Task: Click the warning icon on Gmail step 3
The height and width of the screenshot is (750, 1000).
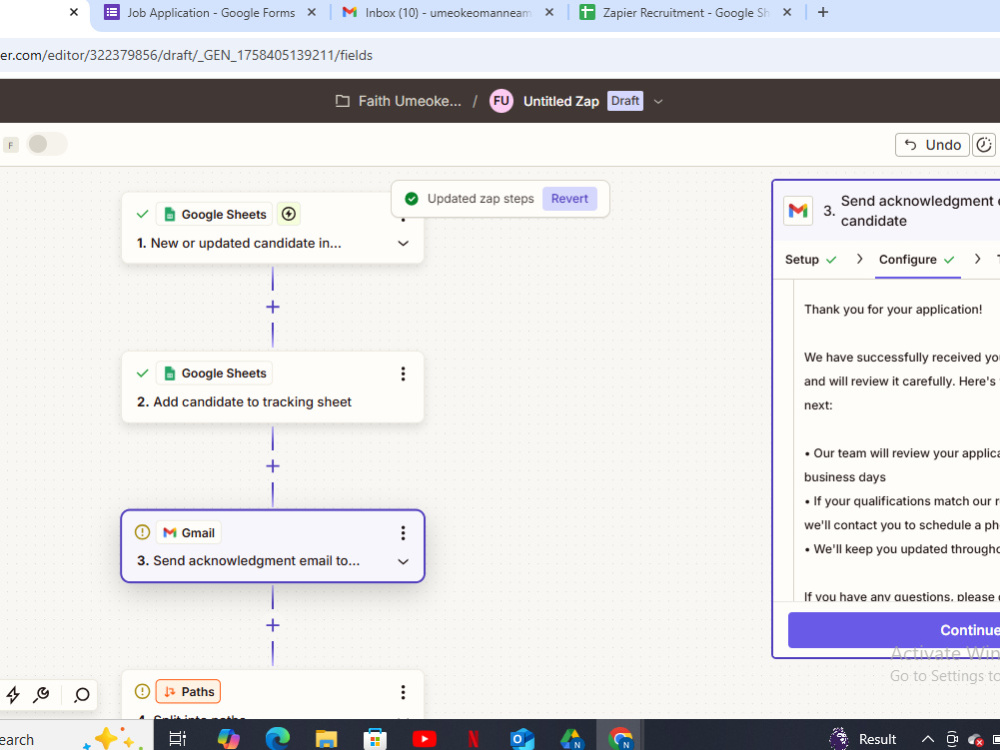Action: (x=142, y=532)
